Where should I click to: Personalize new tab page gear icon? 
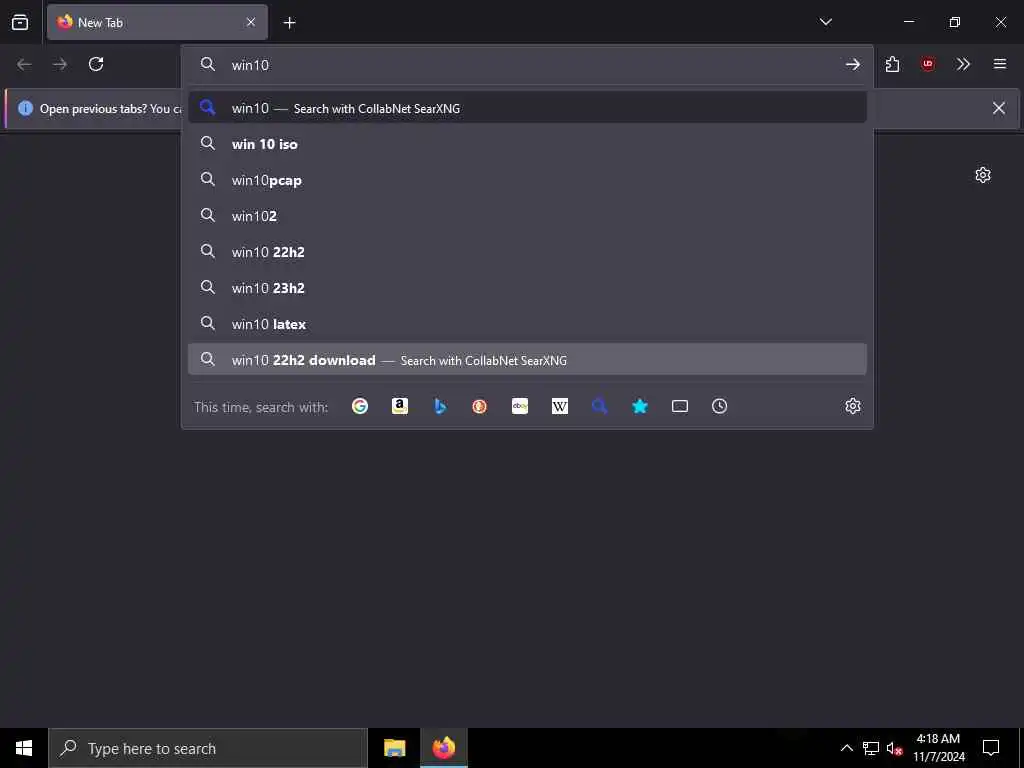coord(983,175)
